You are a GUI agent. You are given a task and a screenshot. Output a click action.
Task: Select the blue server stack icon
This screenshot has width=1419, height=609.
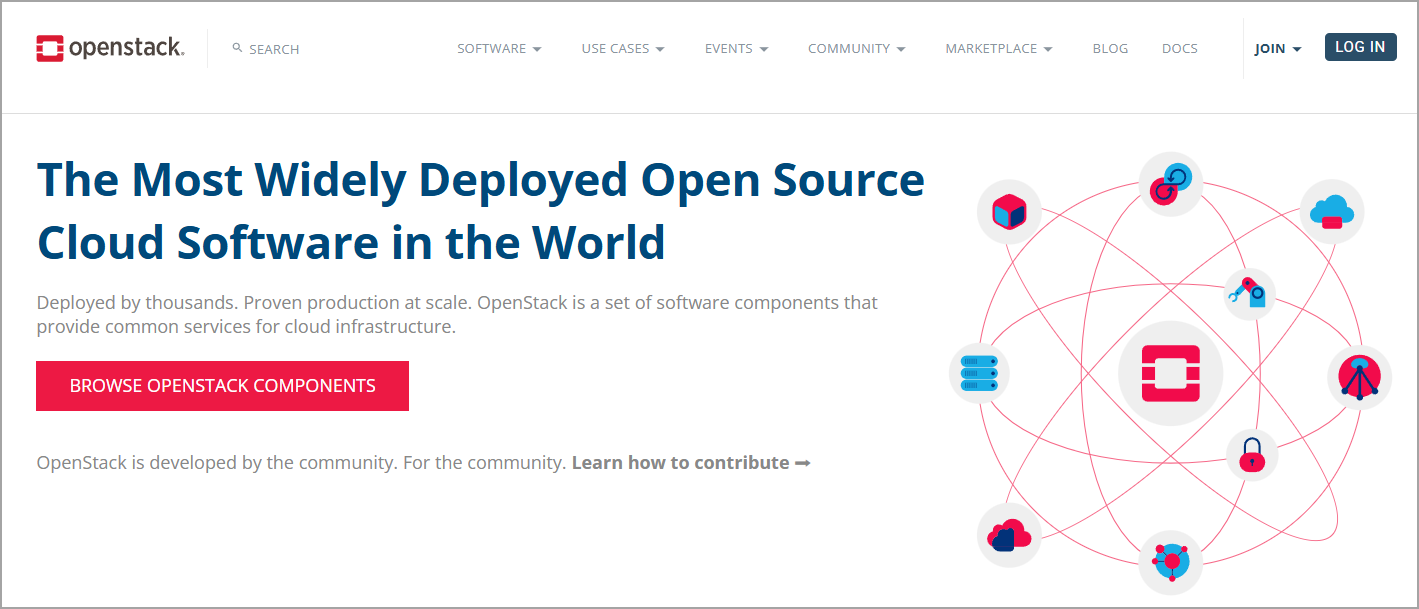(979, 373)
